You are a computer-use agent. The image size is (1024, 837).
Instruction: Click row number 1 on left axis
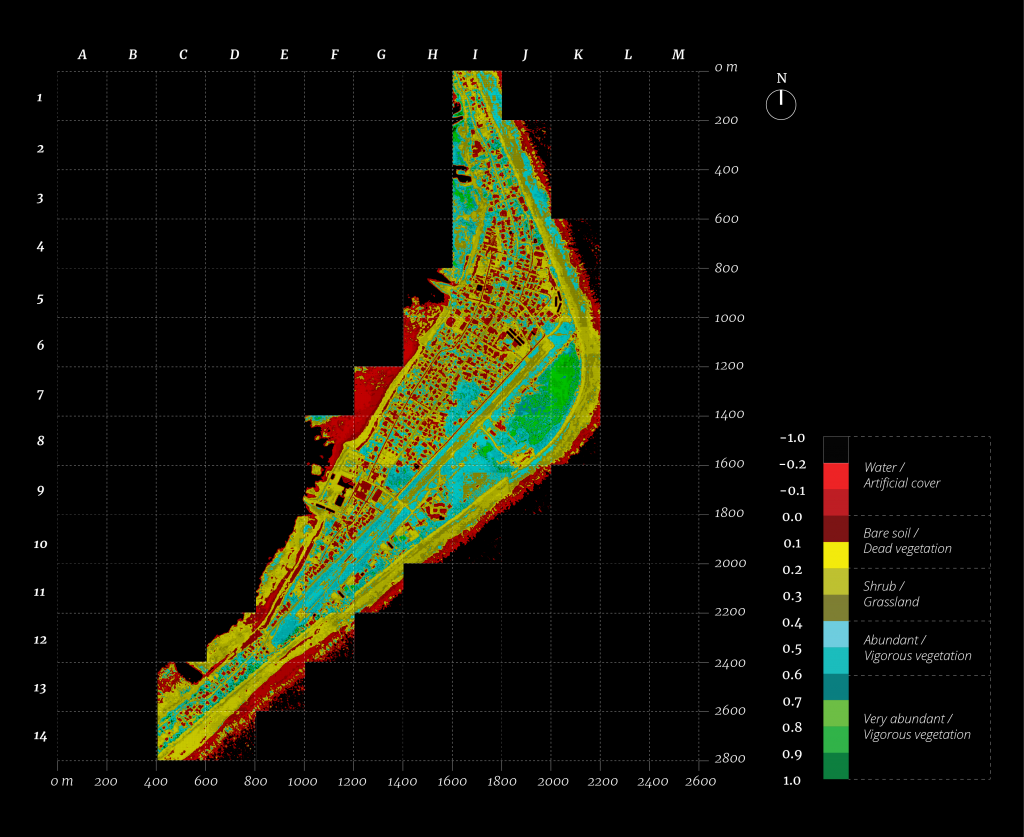pos(40,98)
